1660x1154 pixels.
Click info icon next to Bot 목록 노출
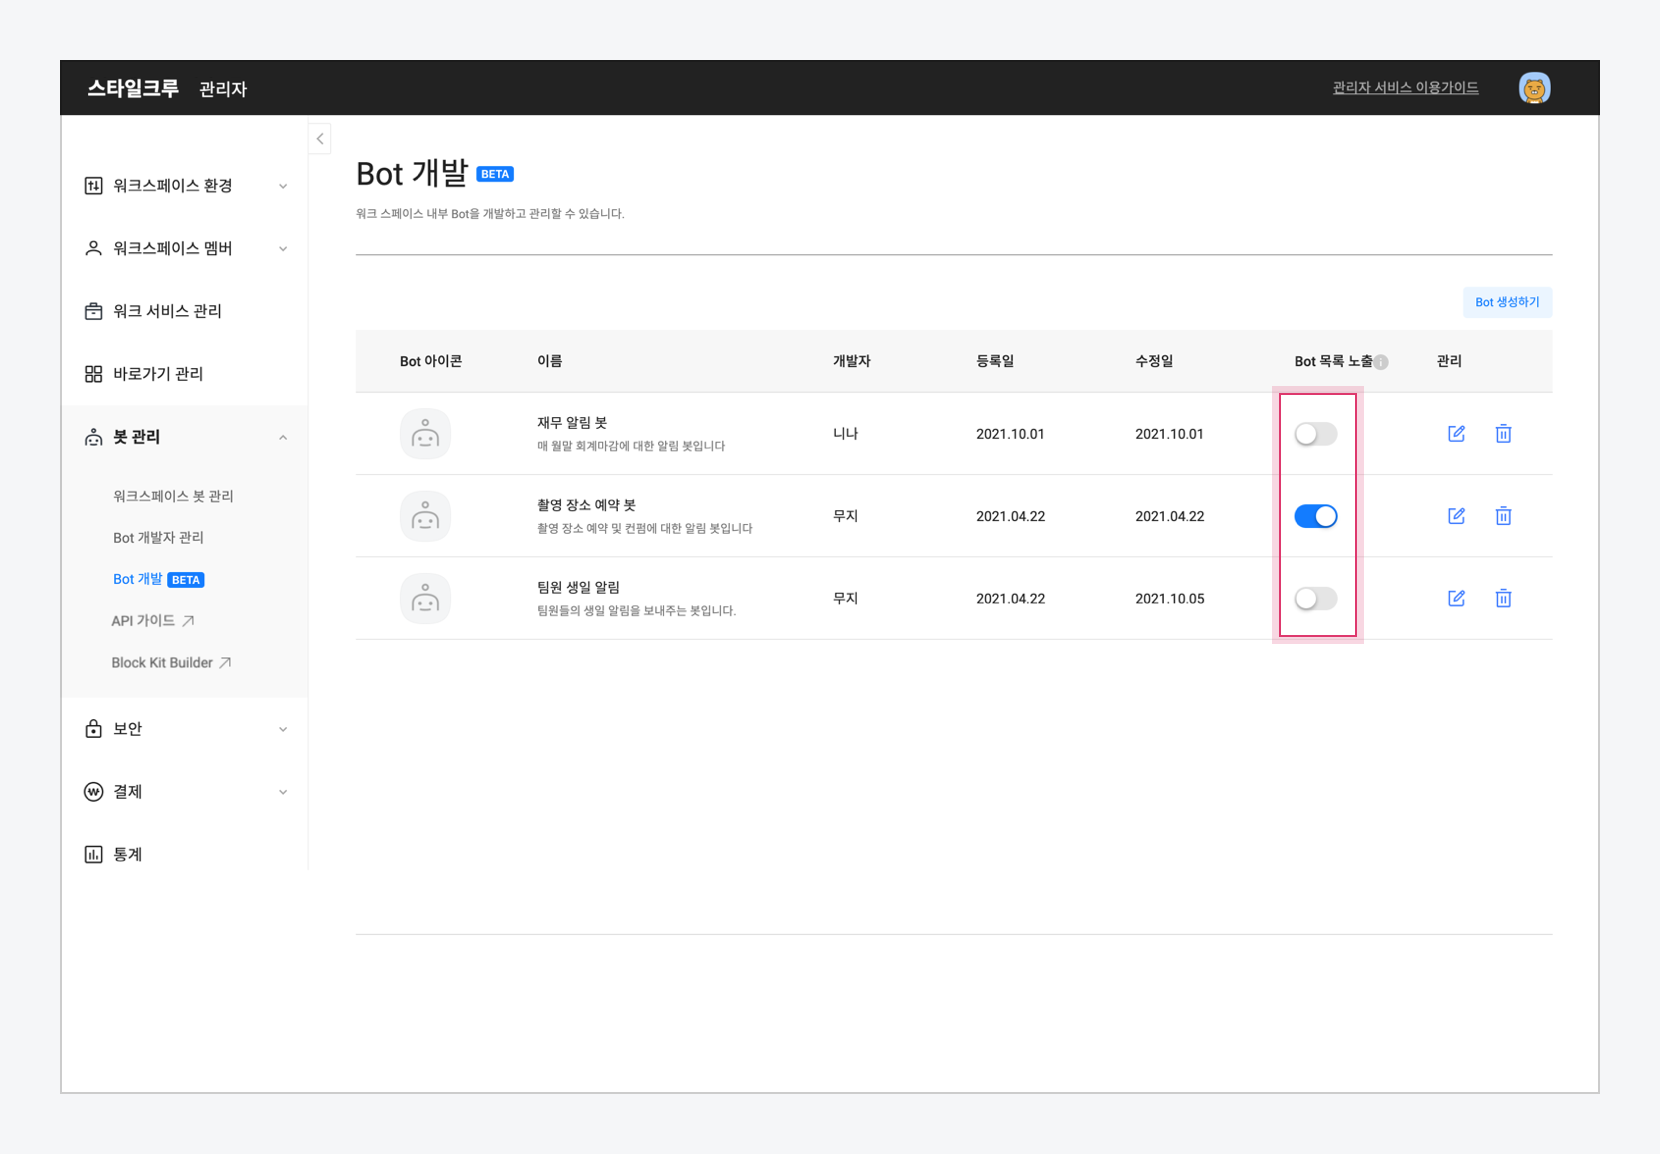[x=1381, y=362]
